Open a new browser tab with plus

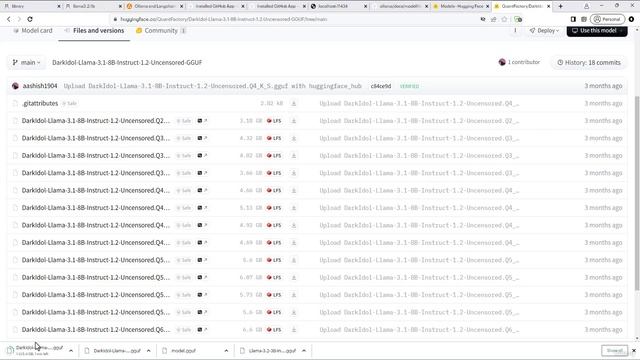[x=560, y=6]
